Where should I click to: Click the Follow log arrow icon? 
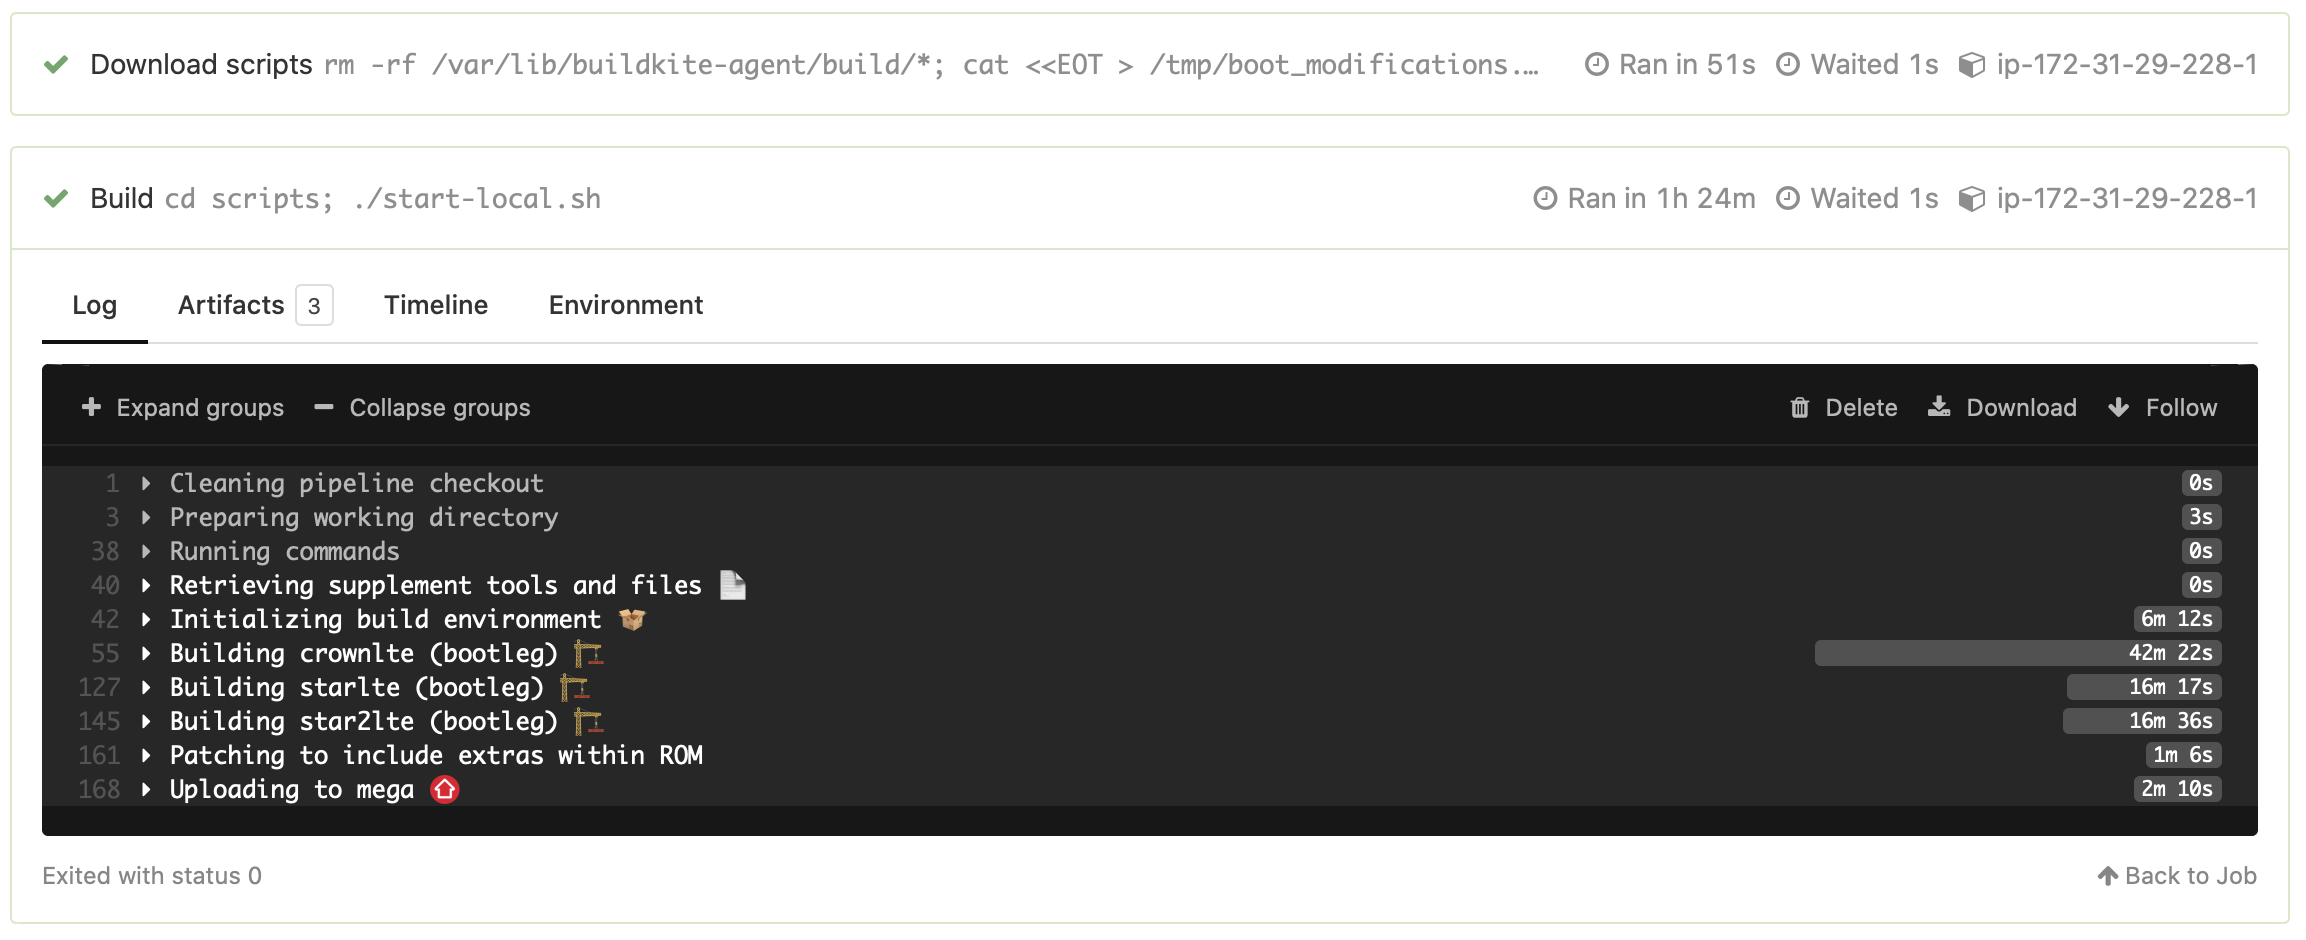2118,408
